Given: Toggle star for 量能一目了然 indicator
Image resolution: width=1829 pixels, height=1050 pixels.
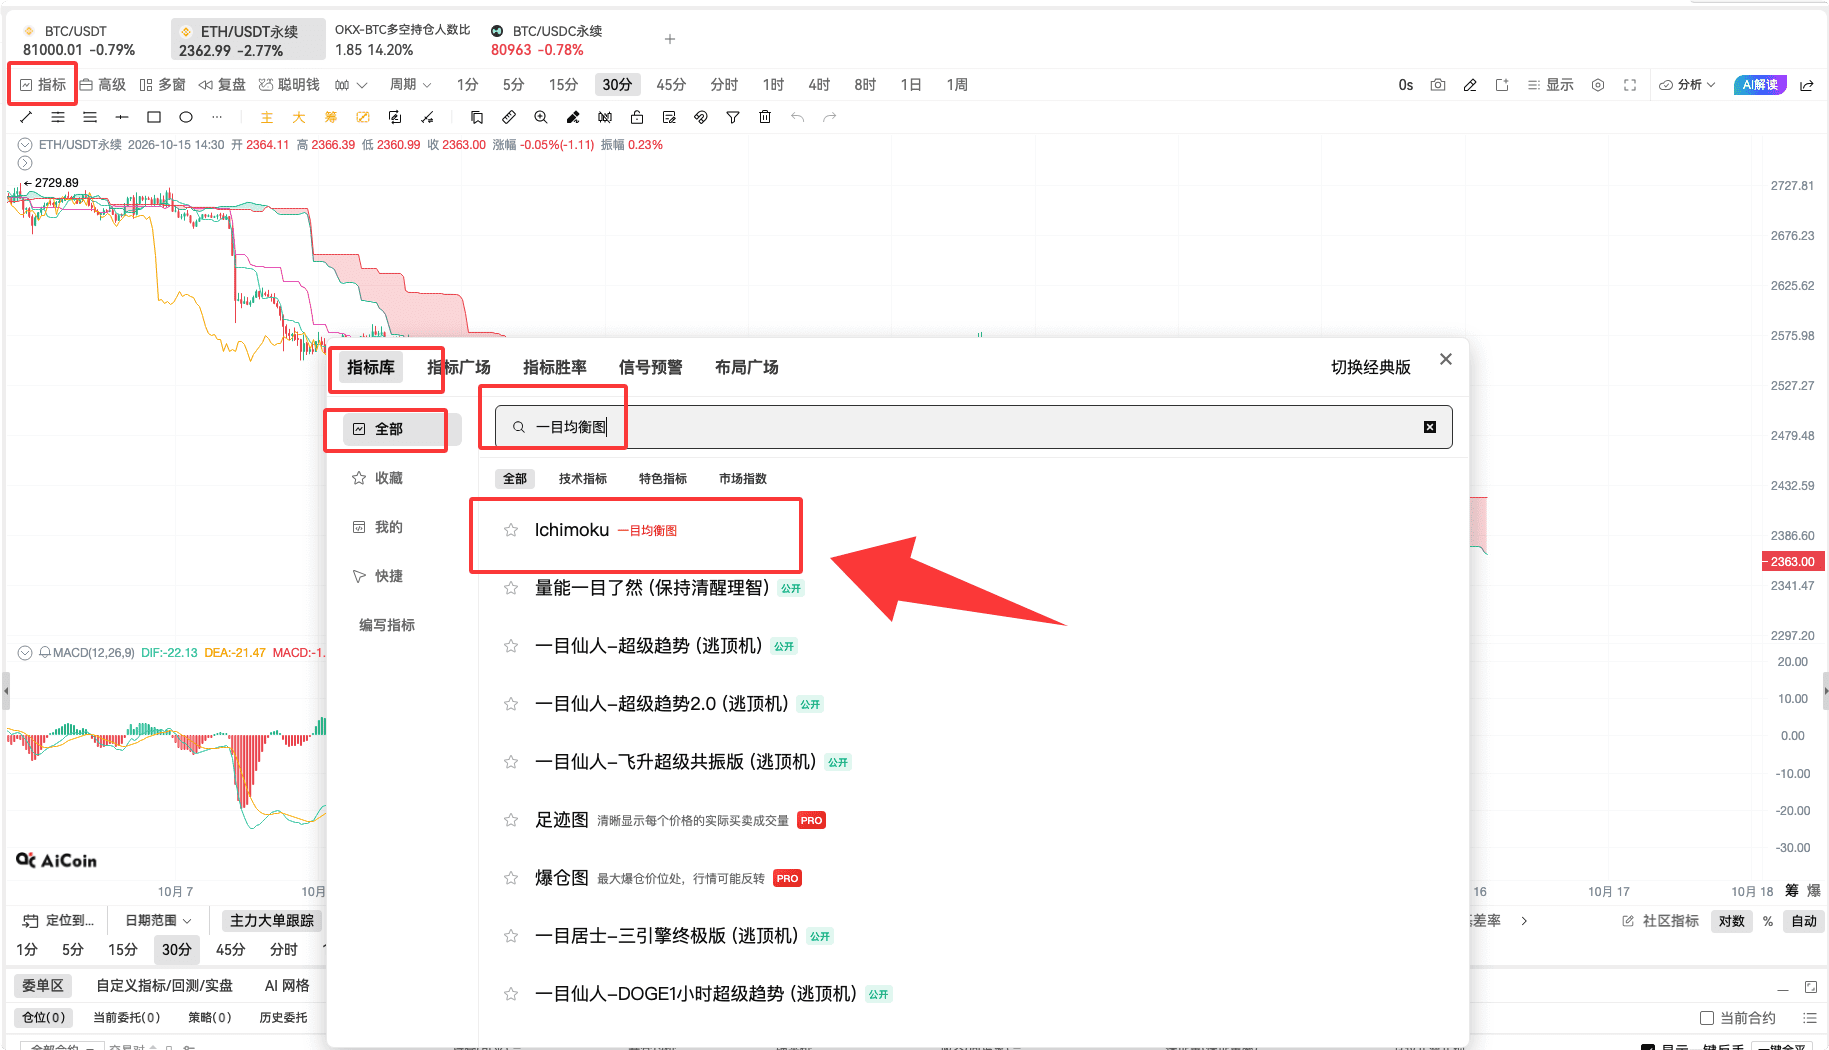Looking at the screenshot, I should (511, 588).
